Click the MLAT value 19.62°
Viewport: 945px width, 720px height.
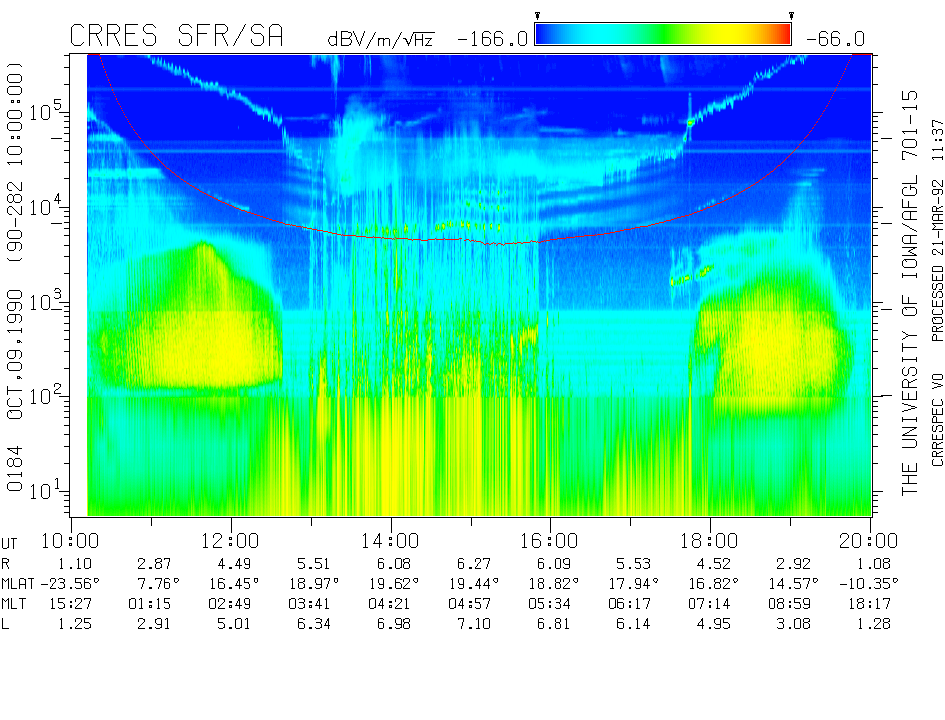[390, 583]
